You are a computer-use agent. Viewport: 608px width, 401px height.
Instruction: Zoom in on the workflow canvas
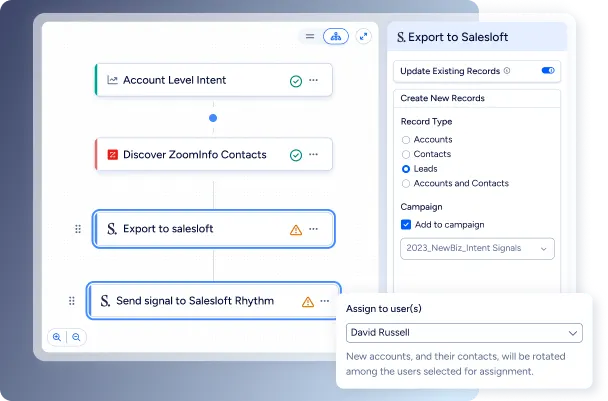(57, 337)
